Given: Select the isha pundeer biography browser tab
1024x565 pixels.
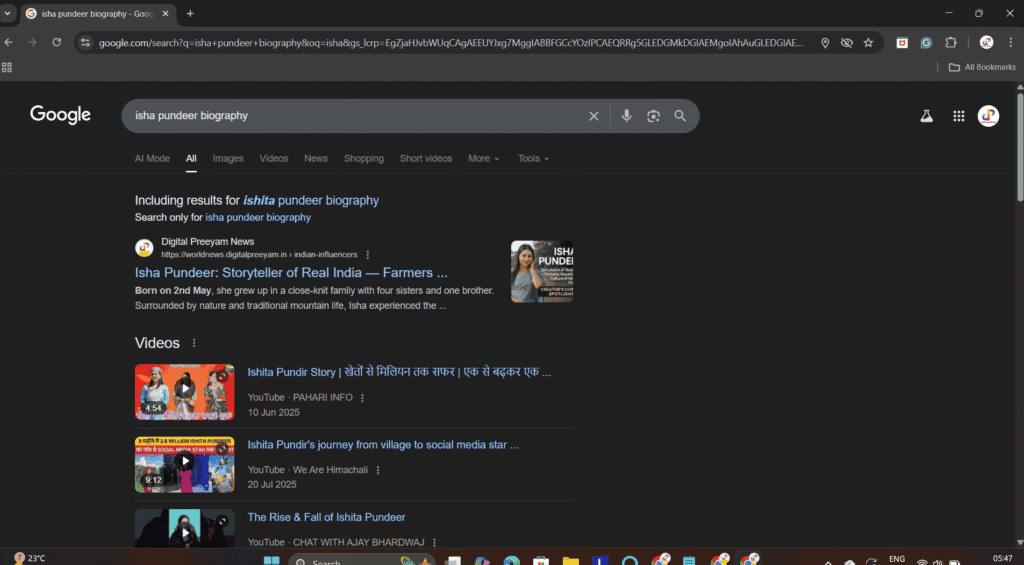Looking at the screenshot, I should (x=97, y=14).
